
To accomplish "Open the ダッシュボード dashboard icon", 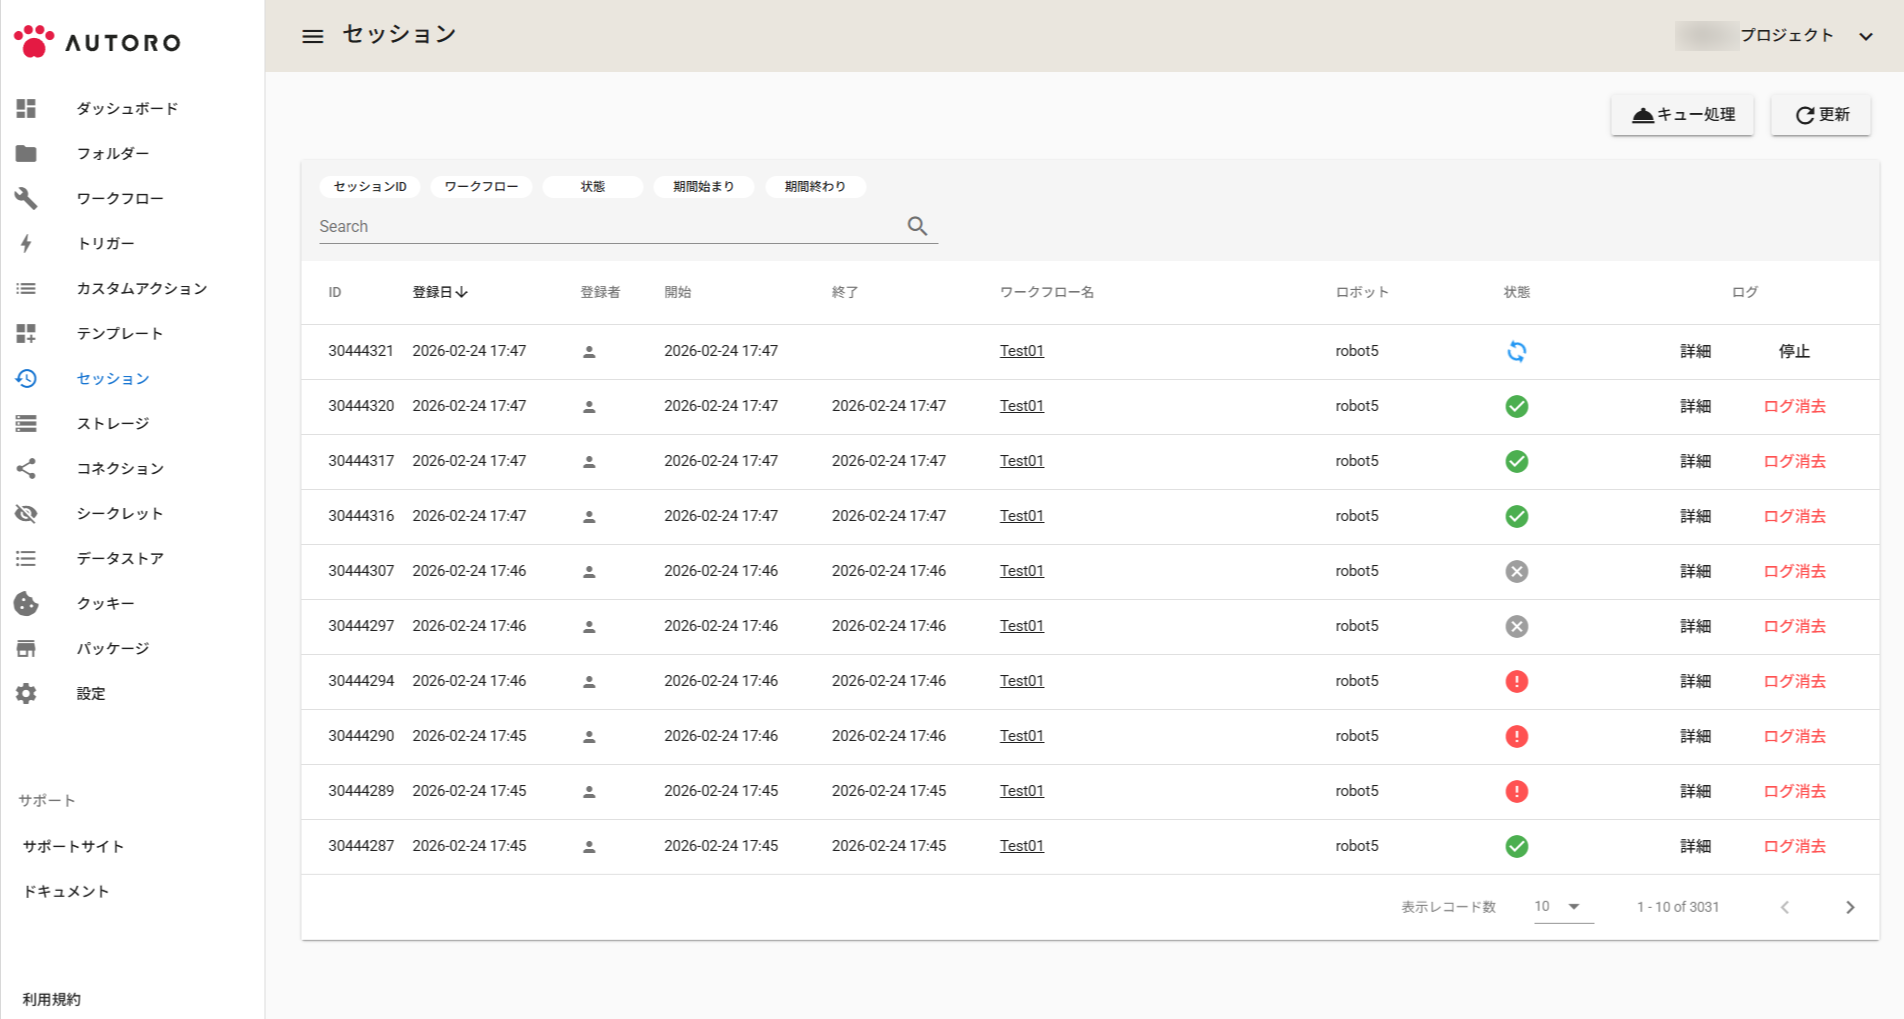I will pyautogui.click(x=26, y=108).
